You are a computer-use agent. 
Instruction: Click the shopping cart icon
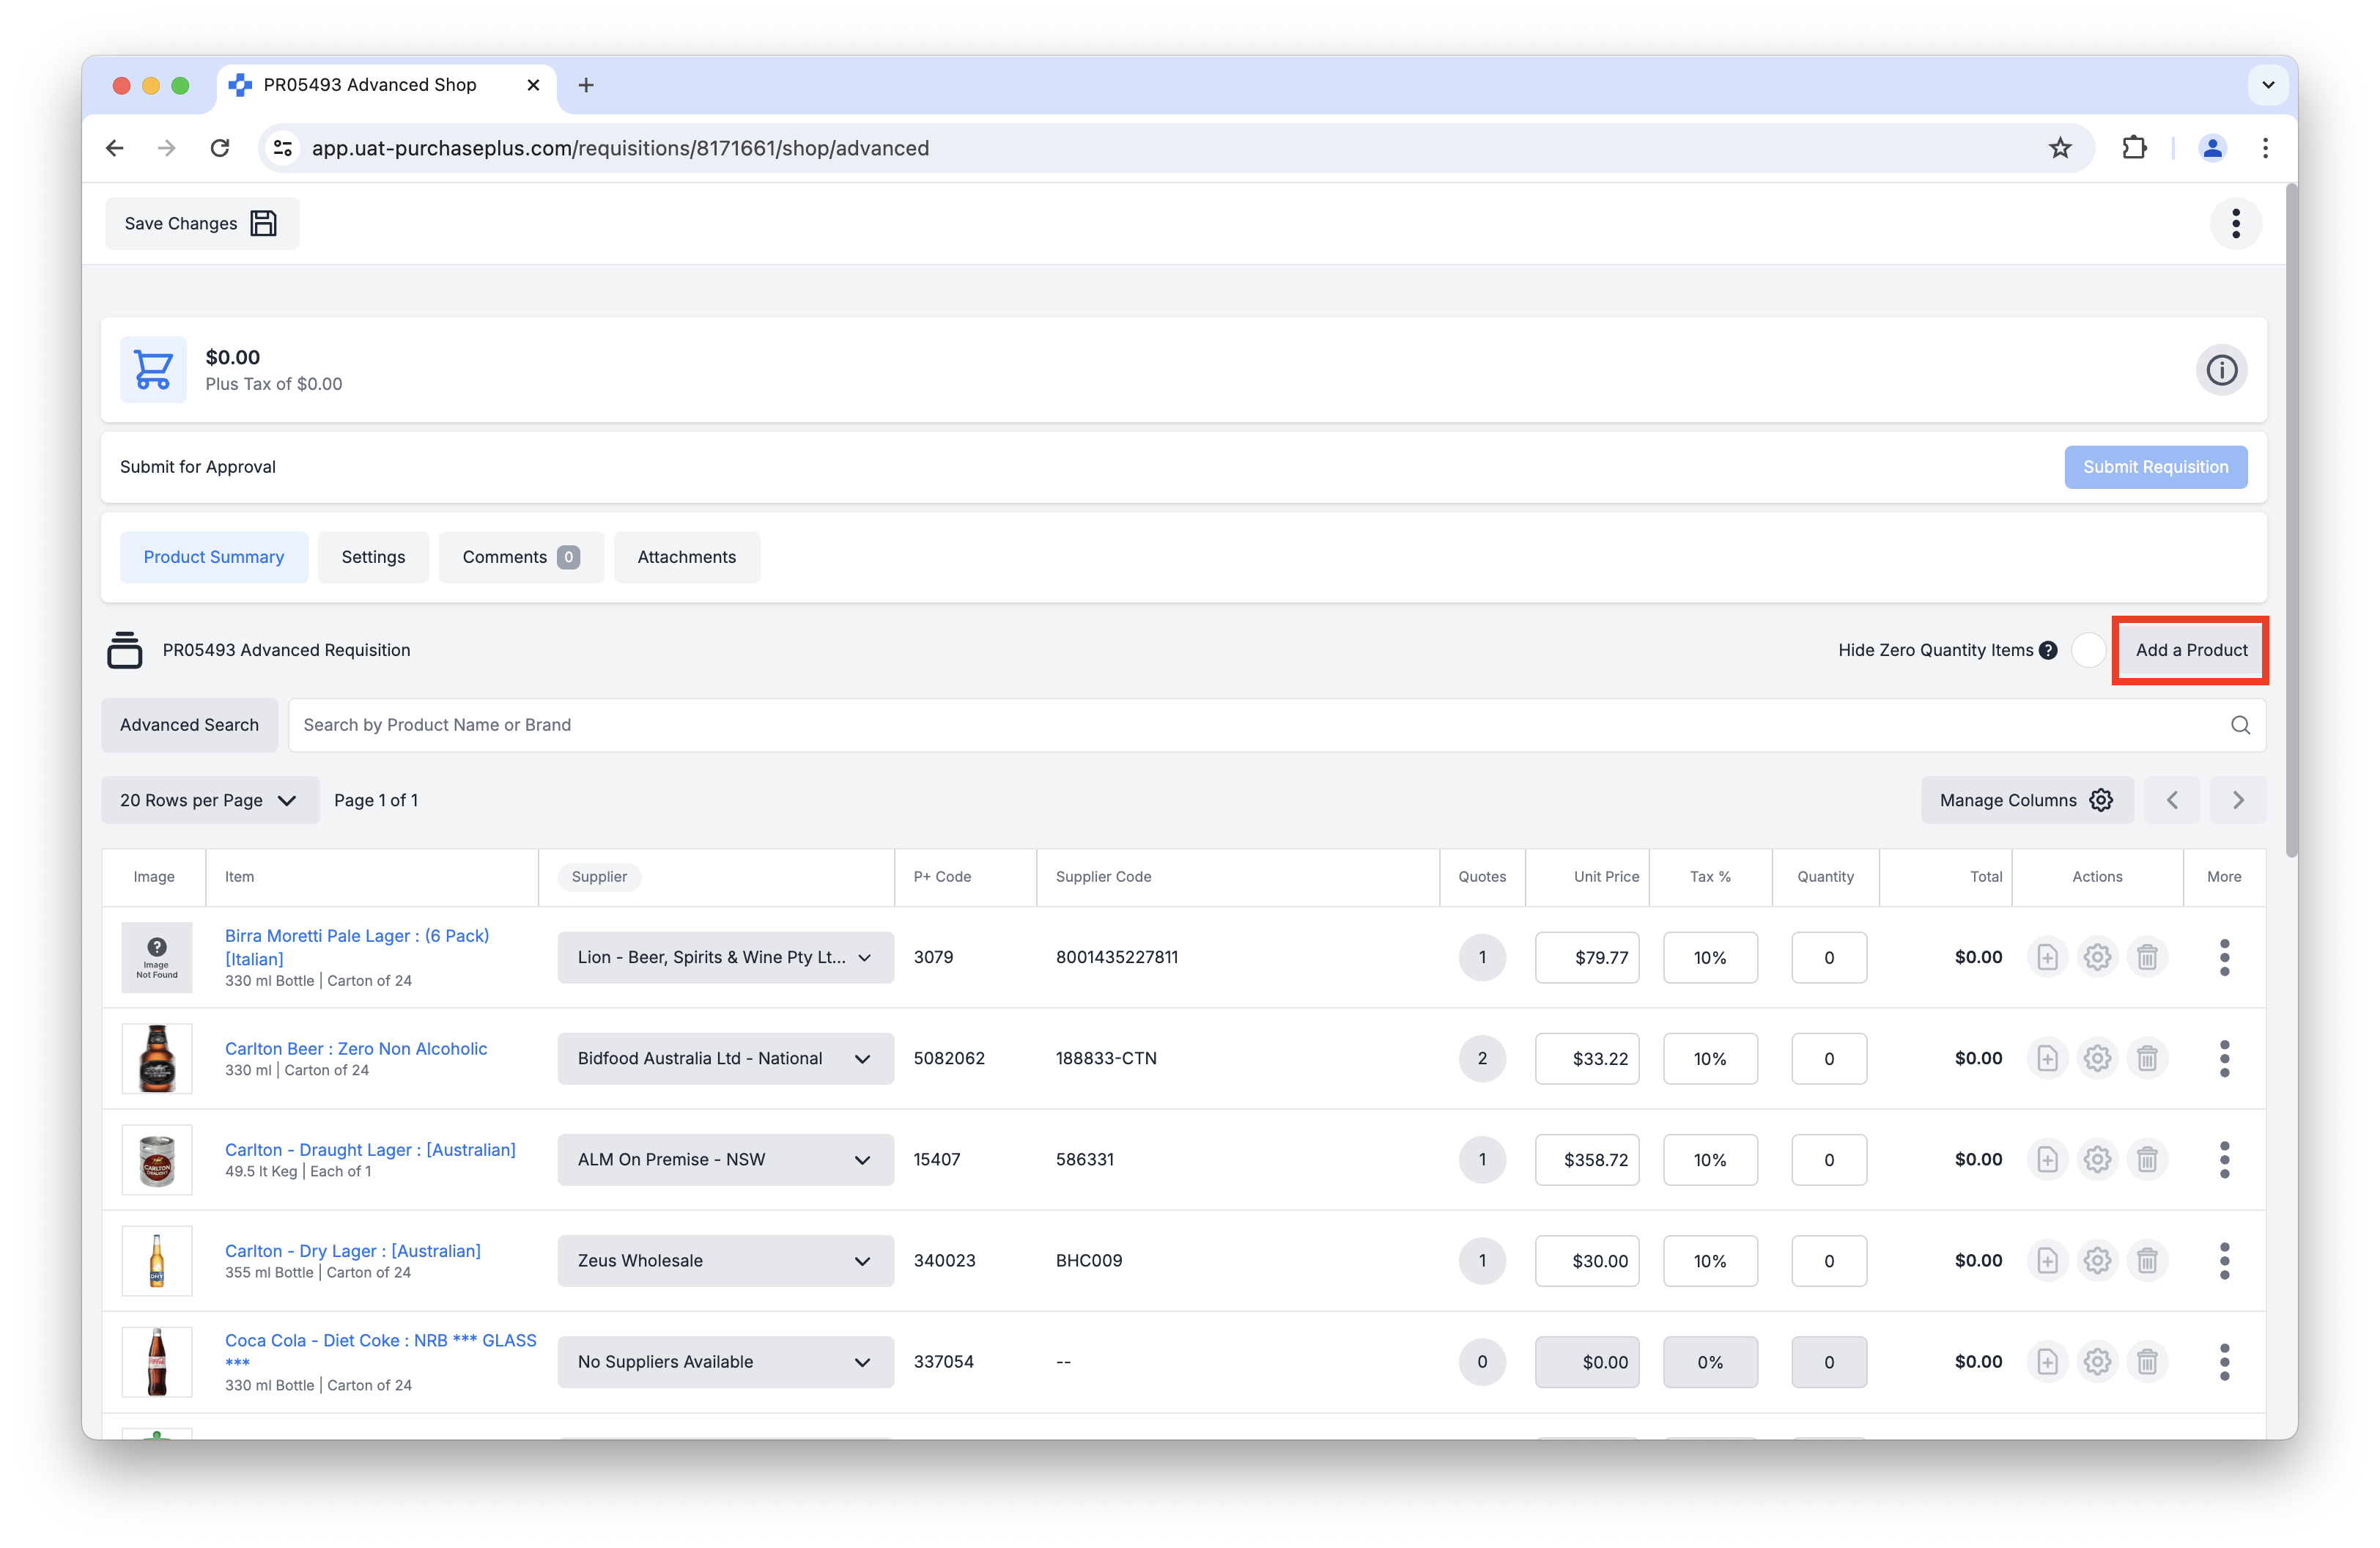click(153, 370)
